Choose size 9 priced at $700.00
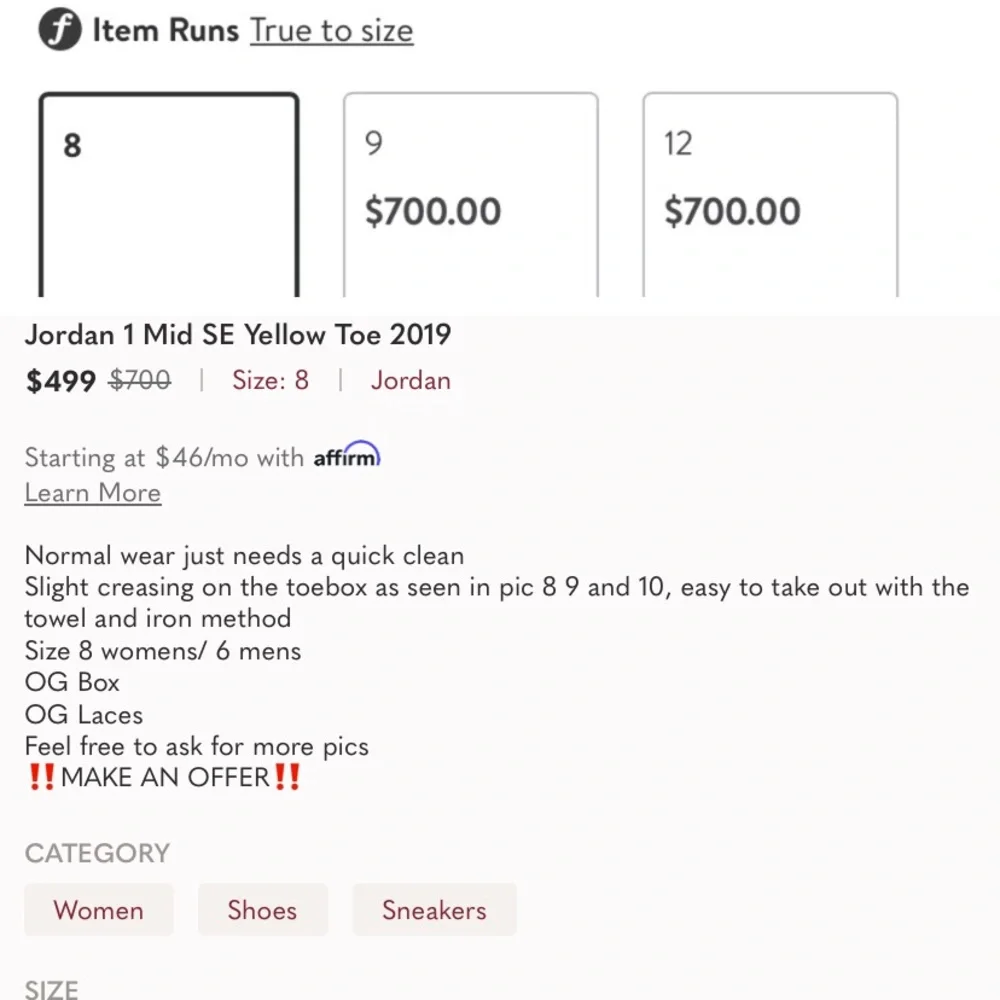1000x1000 pixels. (470, 195)
